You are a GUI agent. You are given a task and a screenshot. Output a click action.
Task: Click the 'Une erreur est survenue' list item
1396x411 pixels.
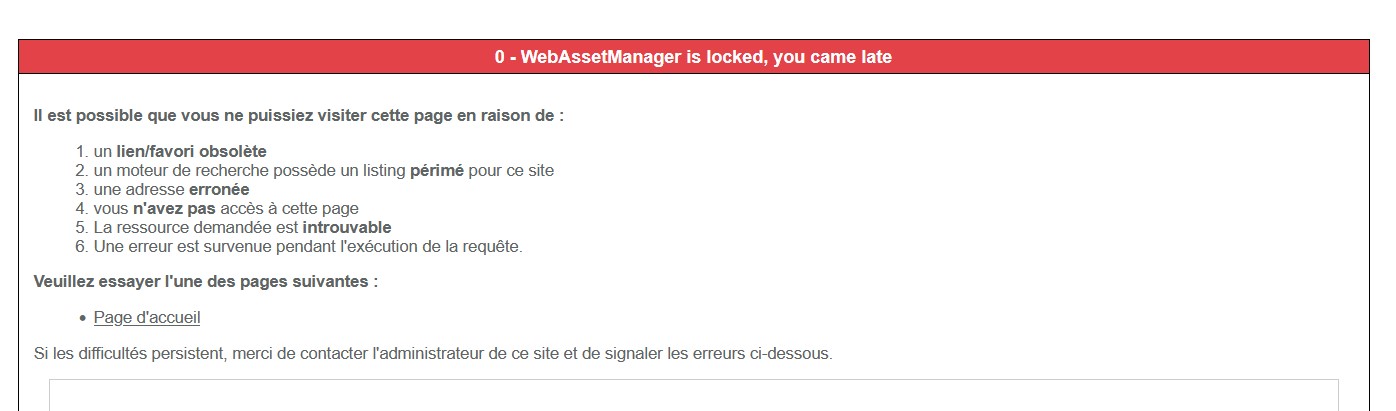[x=308, y=247]
